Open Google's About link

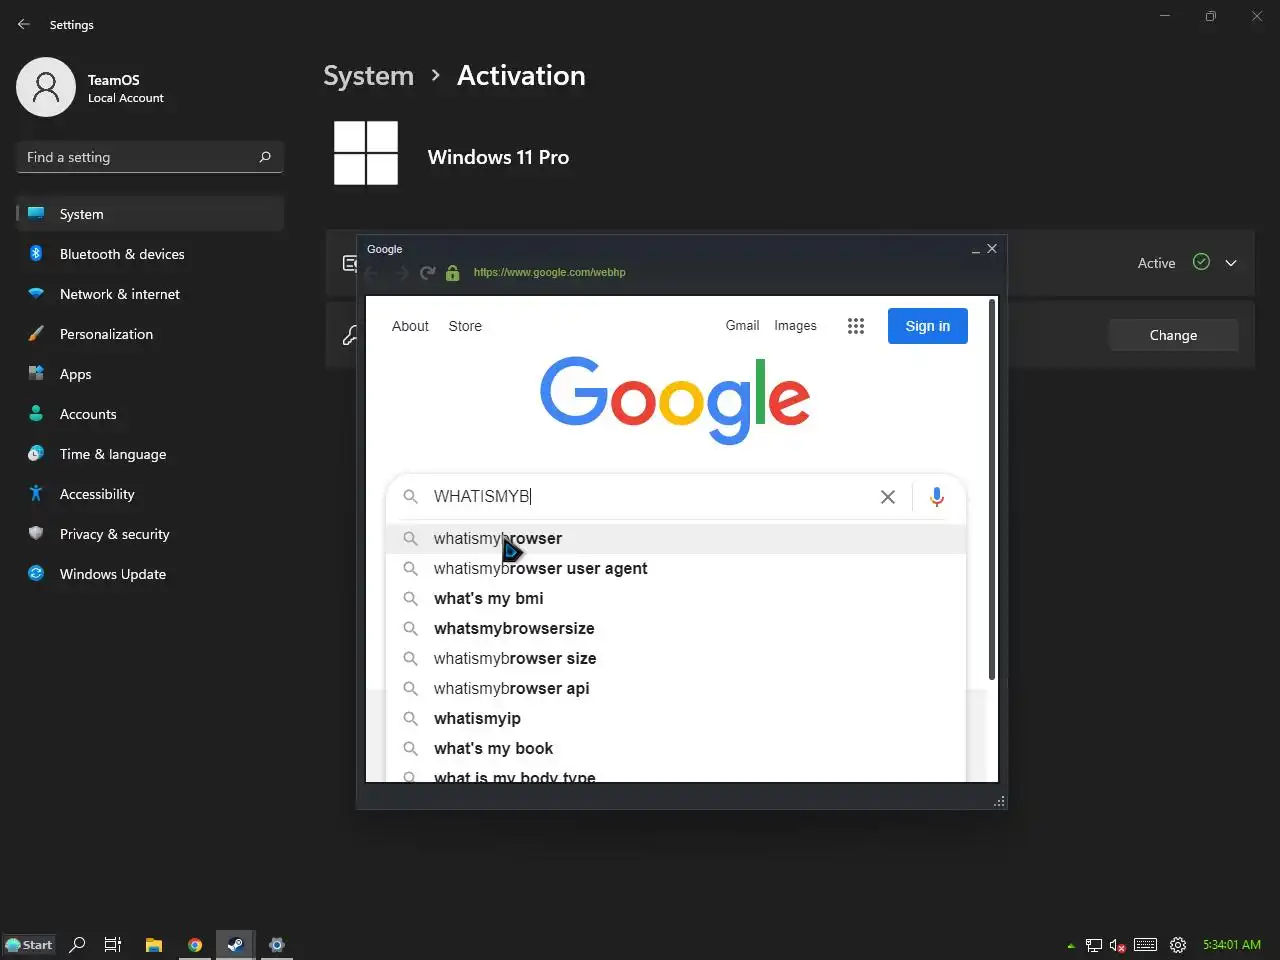tap(410, 326)
